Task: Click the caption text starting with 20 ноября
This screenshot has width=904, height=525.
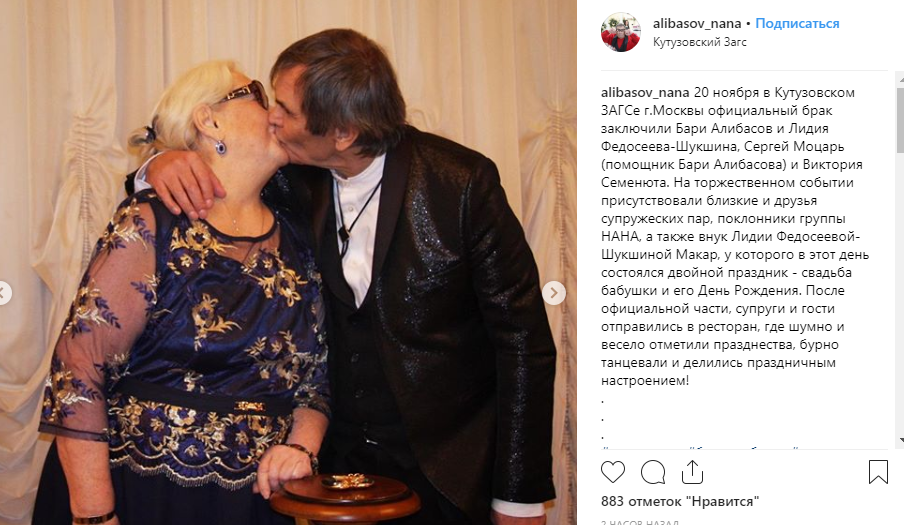Action: click(x=734, y=236)
